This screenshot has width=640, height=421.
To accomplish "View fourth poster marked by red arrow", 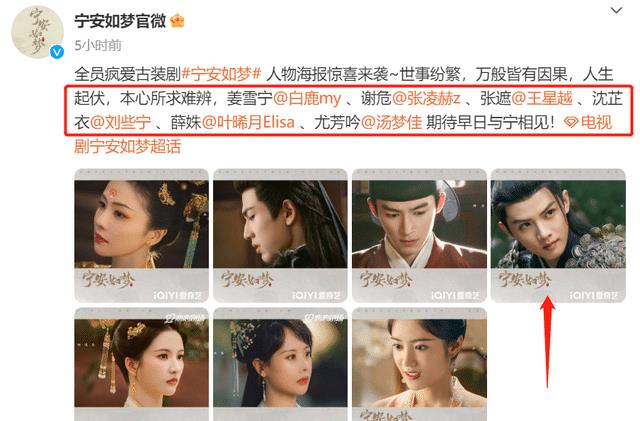I will [x=558, y=236].
